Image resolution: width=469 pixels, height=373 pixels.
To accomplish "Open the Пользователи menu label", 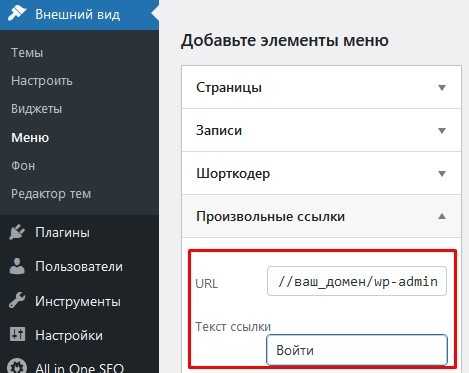I will pos(79,266).
